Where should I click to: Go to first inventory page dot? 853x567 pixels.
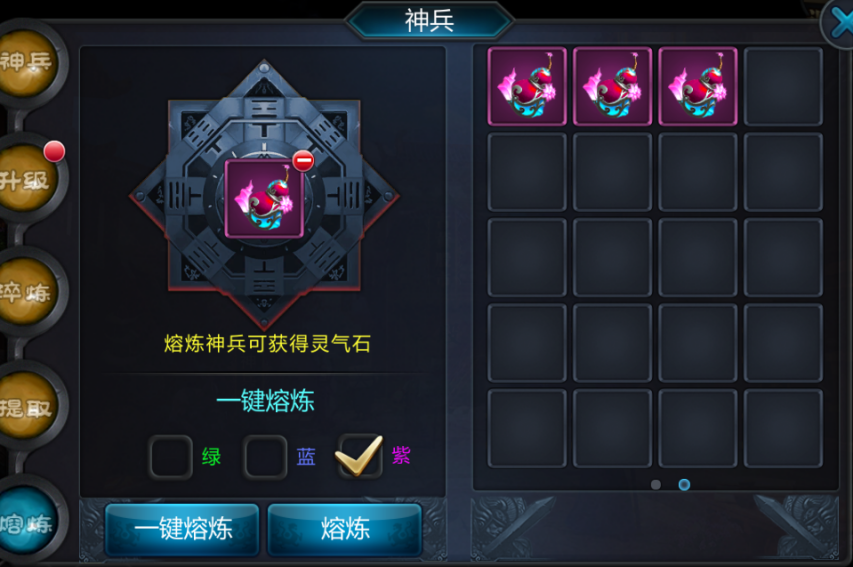coord(656,484)
